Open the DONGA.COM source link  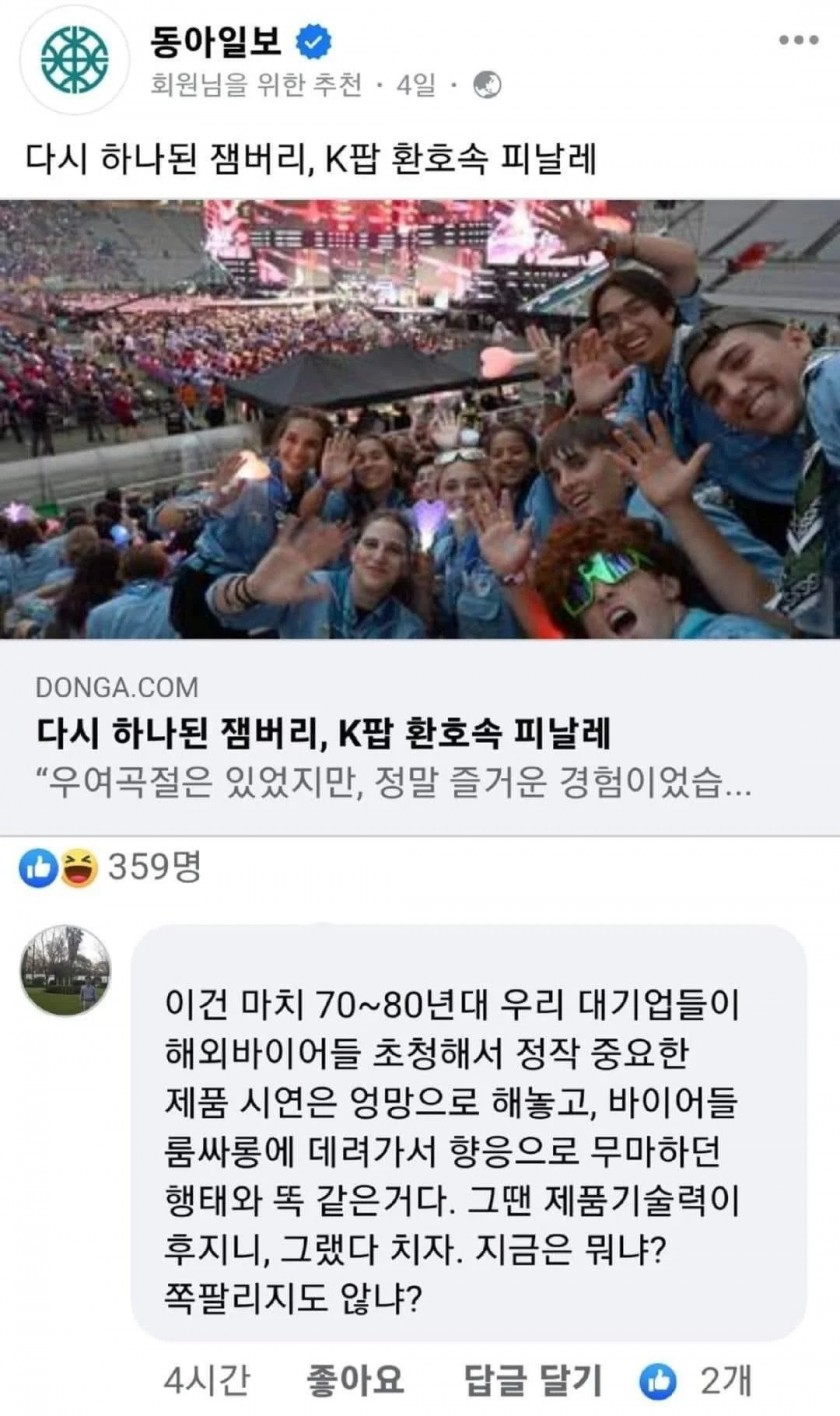click(116, 688)
